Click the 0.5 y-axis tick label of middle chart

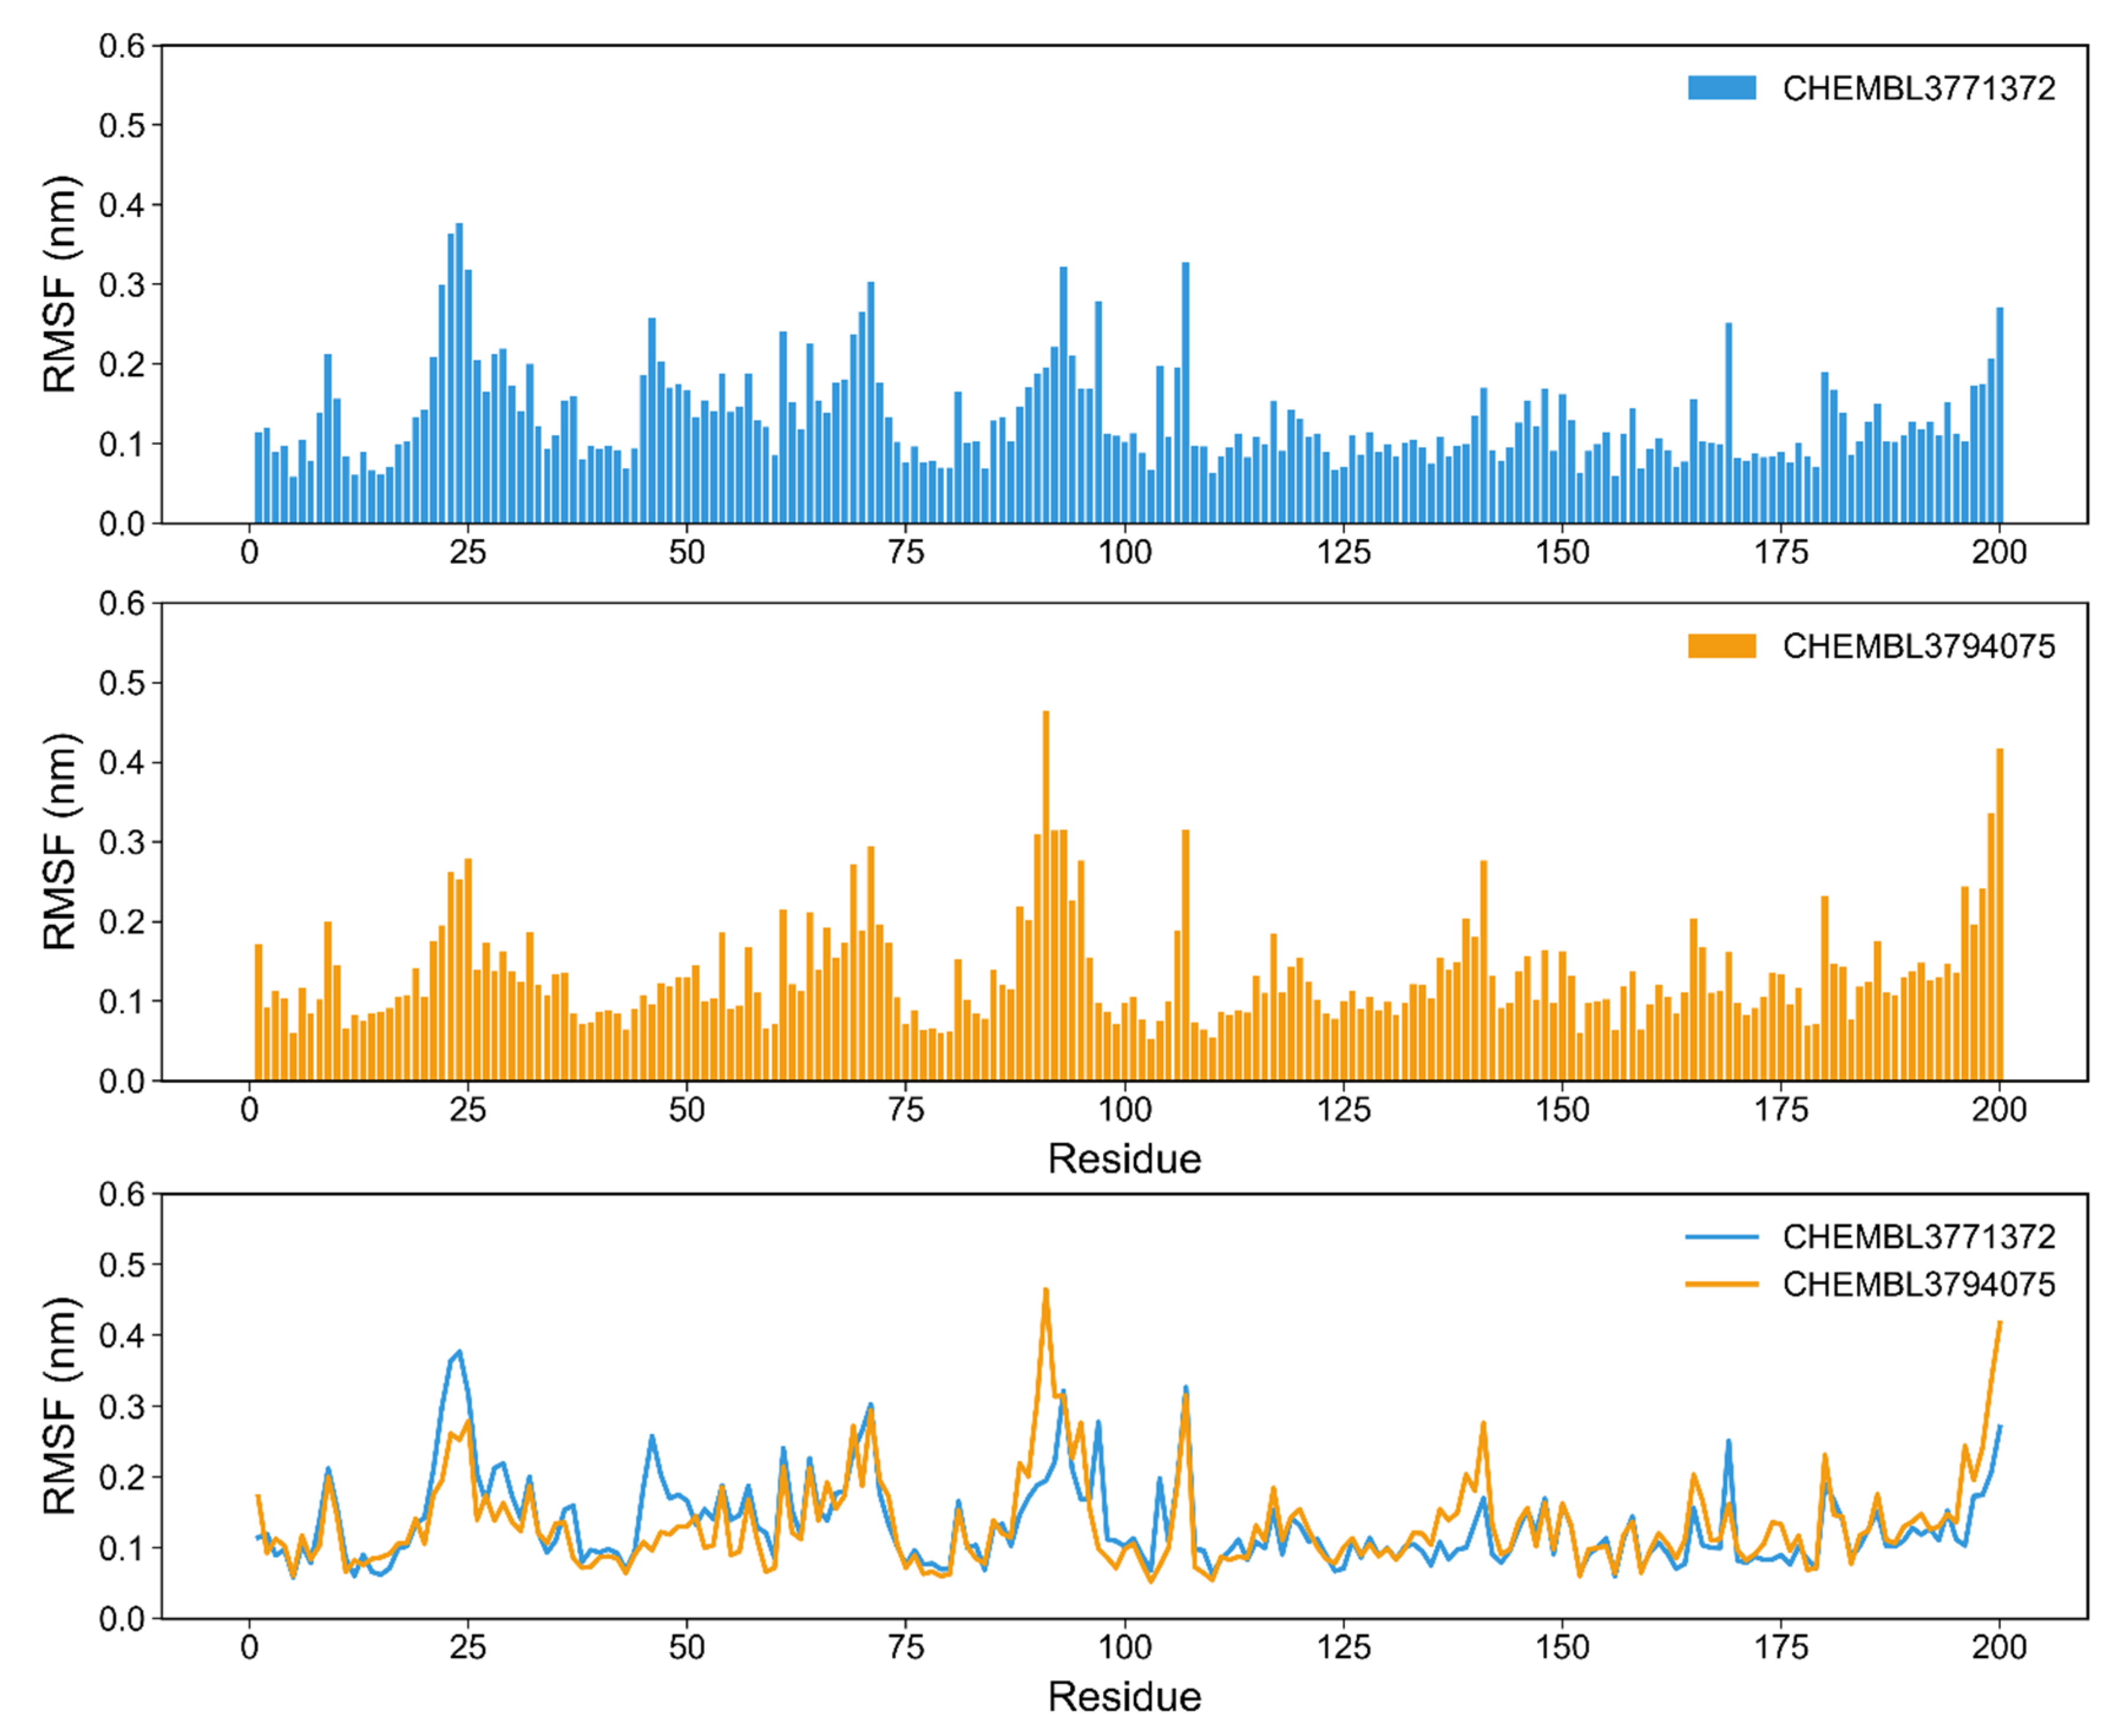click(x=121, y=683)
